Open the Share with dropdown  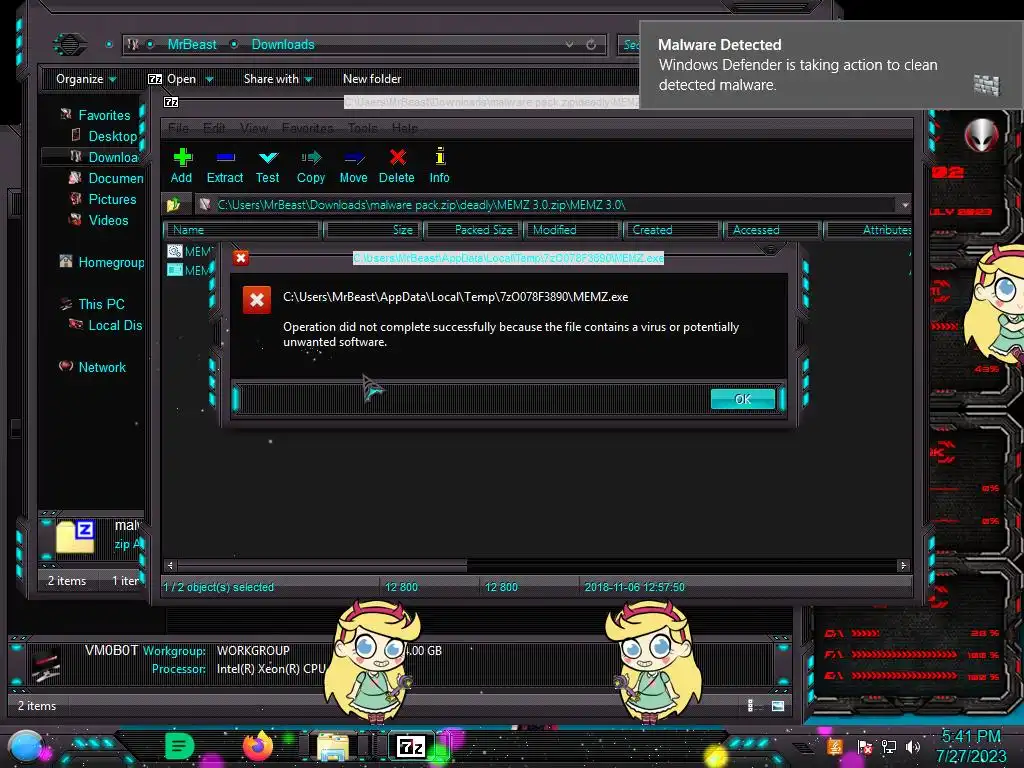point(278,79)
